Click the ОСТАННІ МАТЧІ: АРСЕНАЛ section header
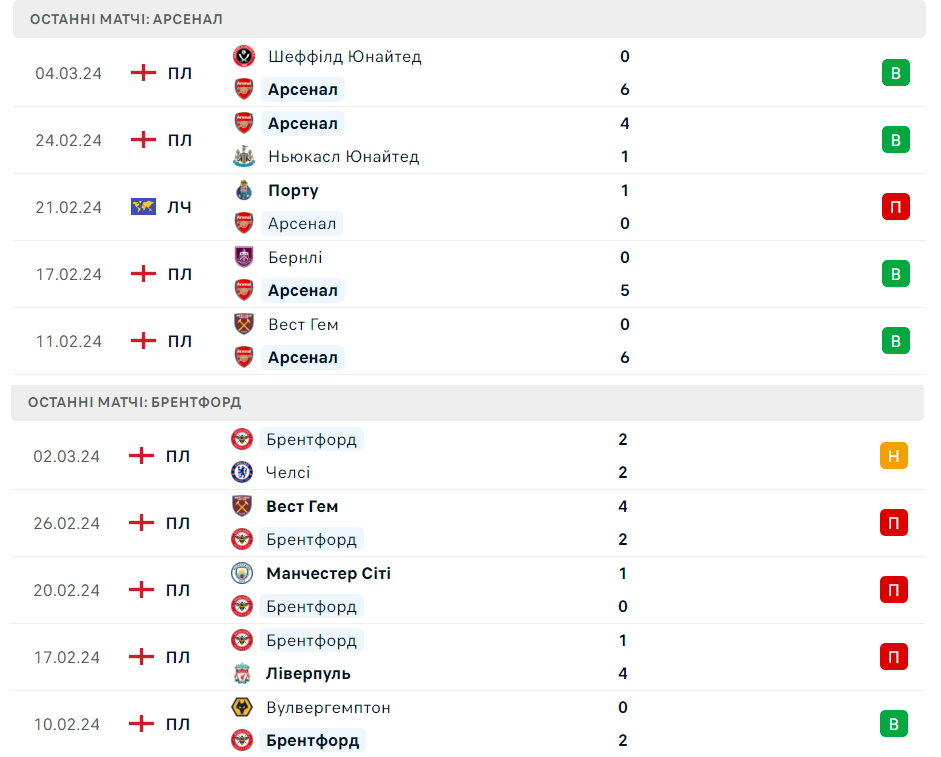This screenshot has height=757, width=941. (126, 19)
